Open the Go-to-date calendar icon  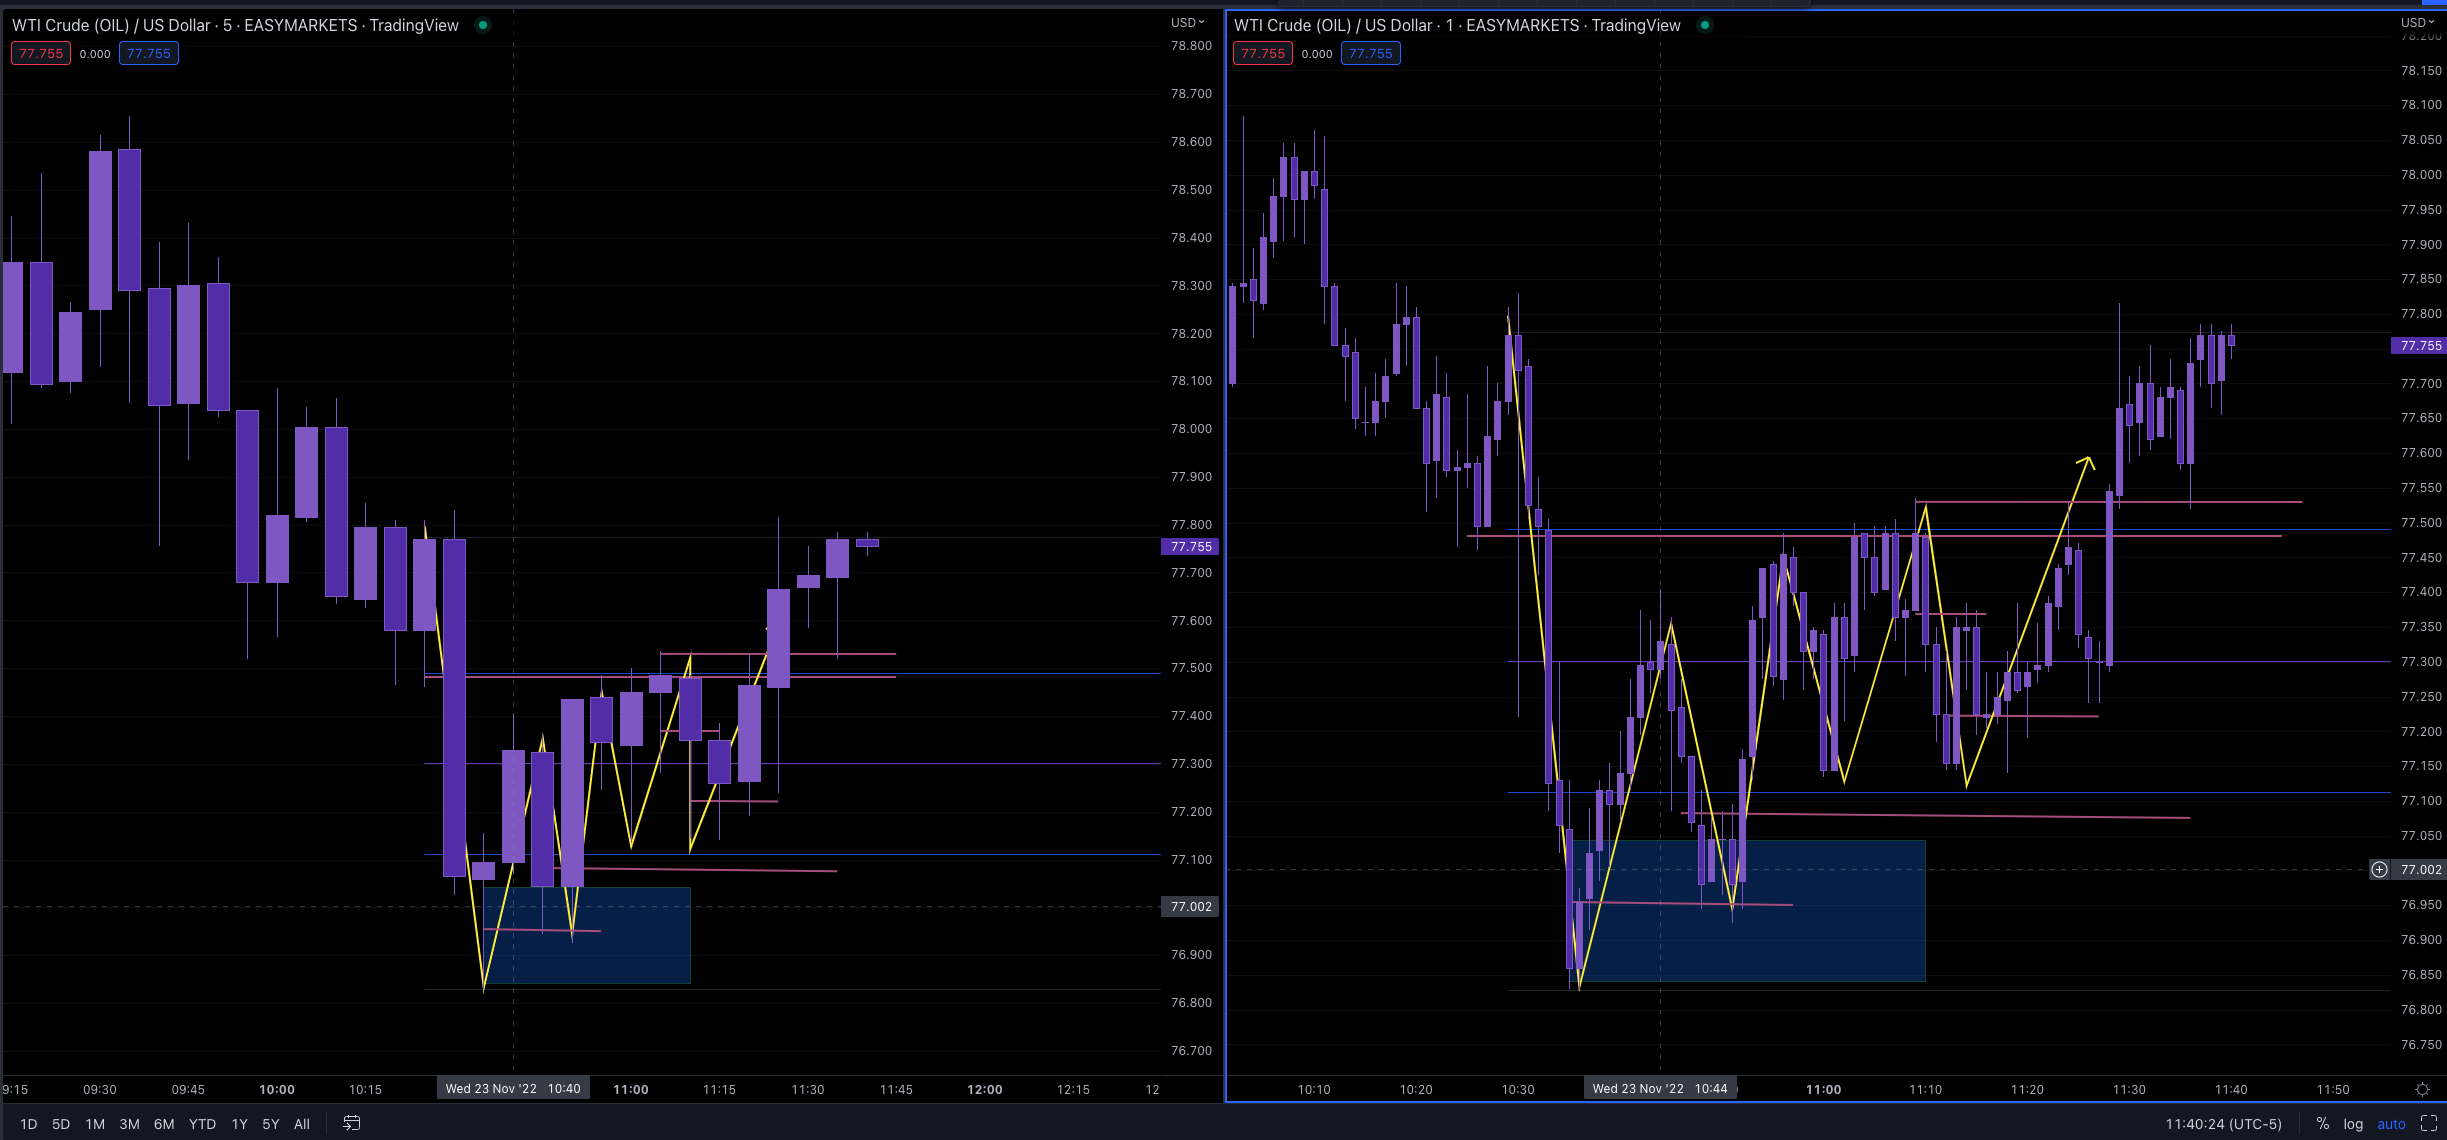(351, 1123)
